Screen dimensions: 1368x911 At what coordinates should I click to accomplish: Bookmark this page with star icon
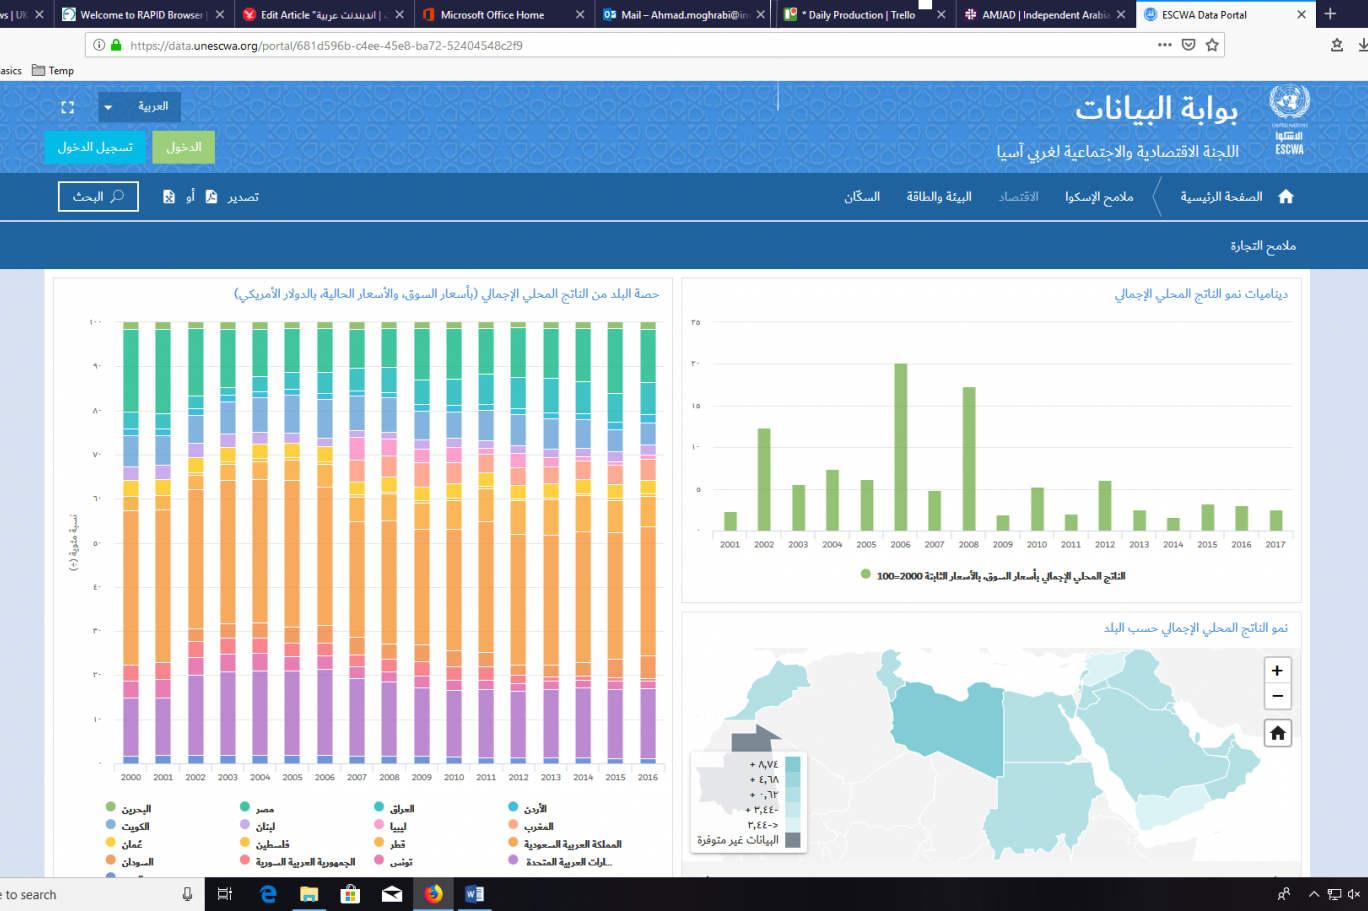[x=1212, y=45]
